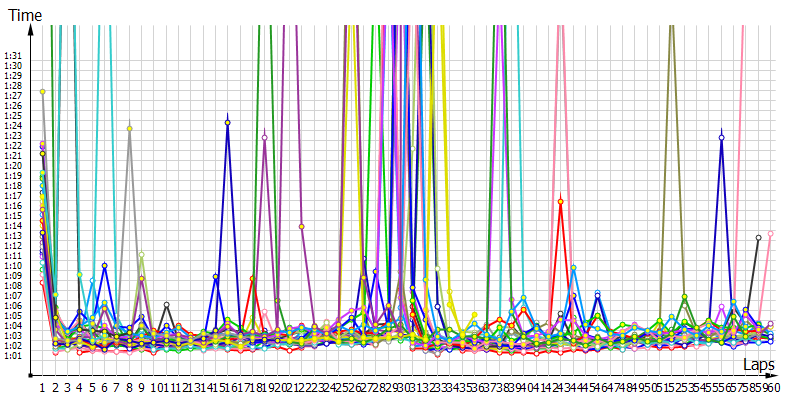Click the blue data point at 1:10 on lap 6

104,266
